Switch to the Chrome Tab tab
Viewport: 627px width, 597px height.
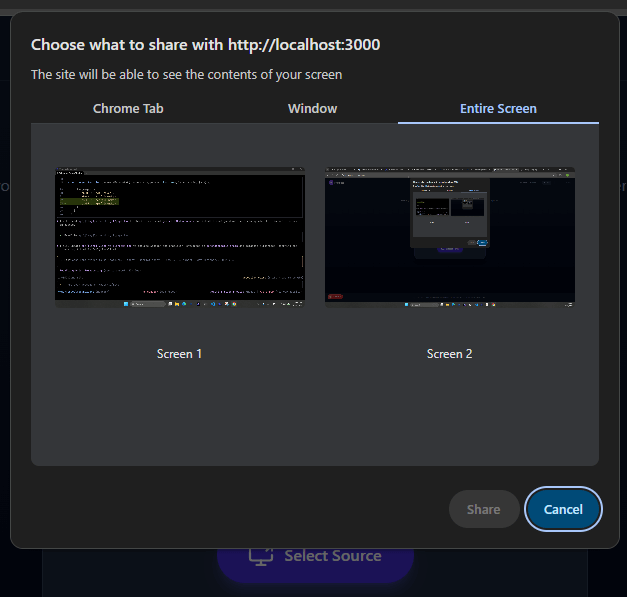[x=128, y=108]
